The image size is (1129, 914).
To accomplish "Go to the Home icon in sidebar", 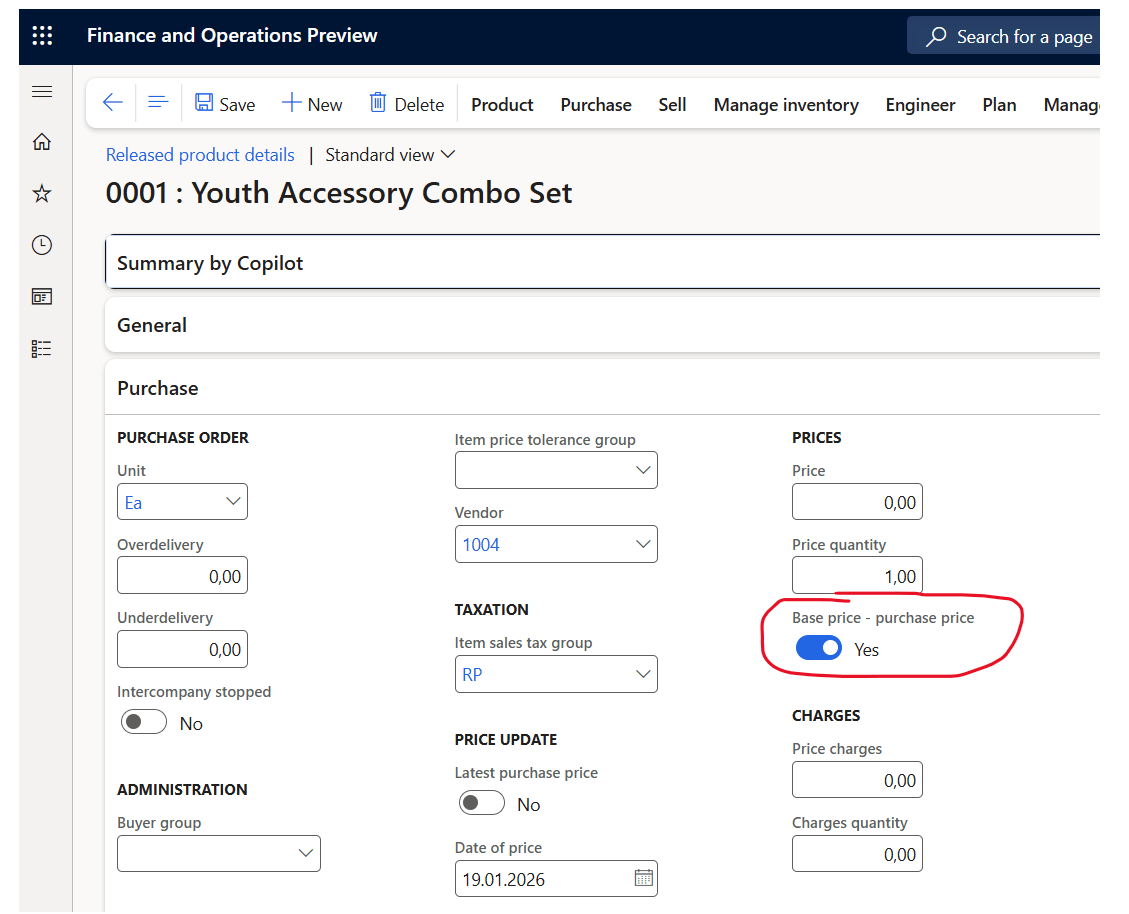I will (x=42, y=142).
